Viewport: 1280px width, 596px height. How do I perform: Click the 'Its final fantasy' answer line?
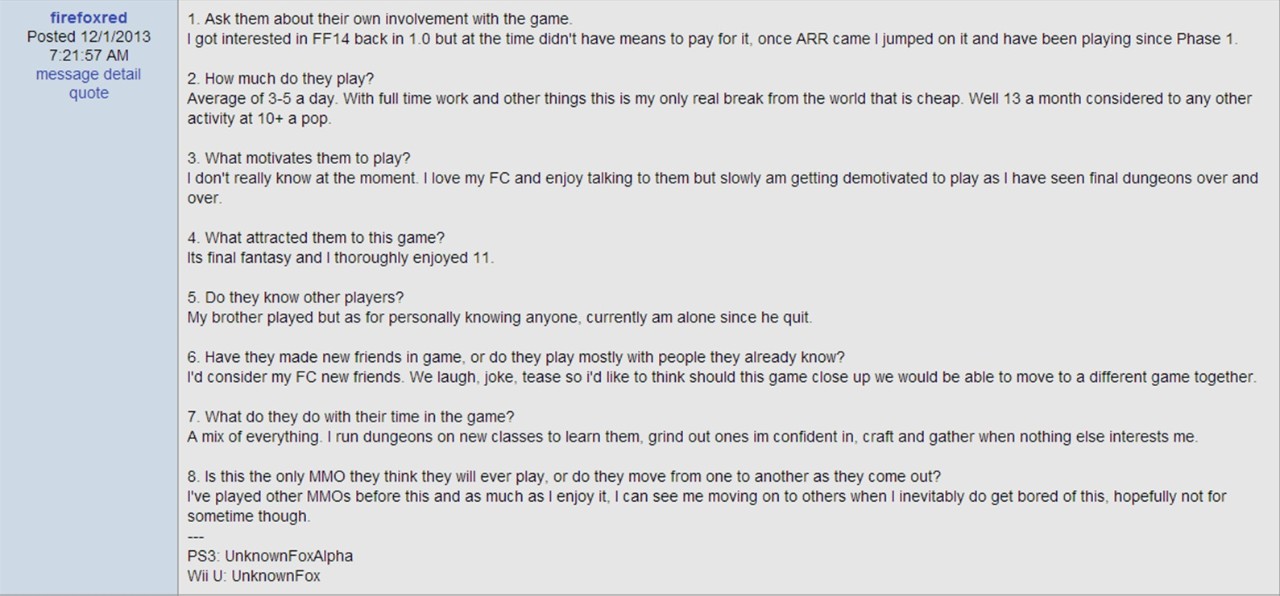(340, 258)
